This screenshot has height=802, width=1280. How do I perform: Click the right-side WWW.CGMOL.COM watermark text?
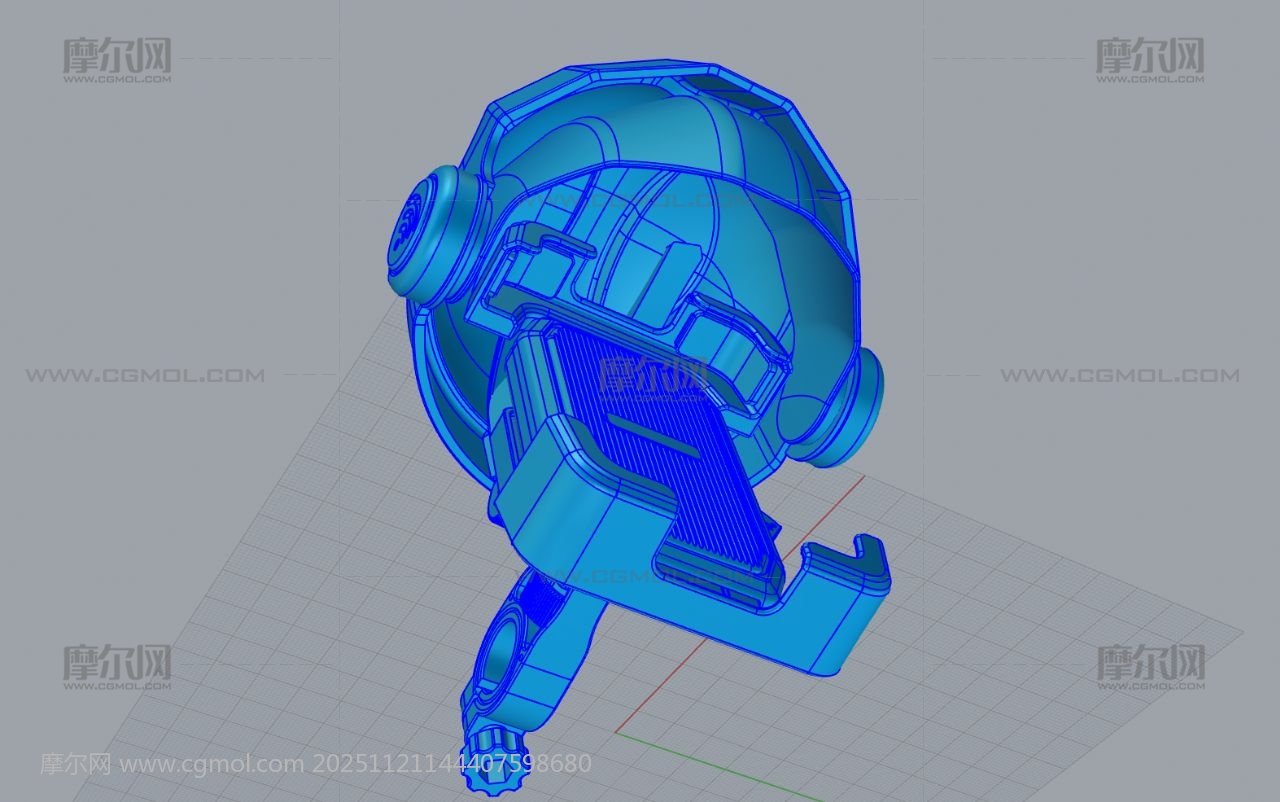[1119, 376]
